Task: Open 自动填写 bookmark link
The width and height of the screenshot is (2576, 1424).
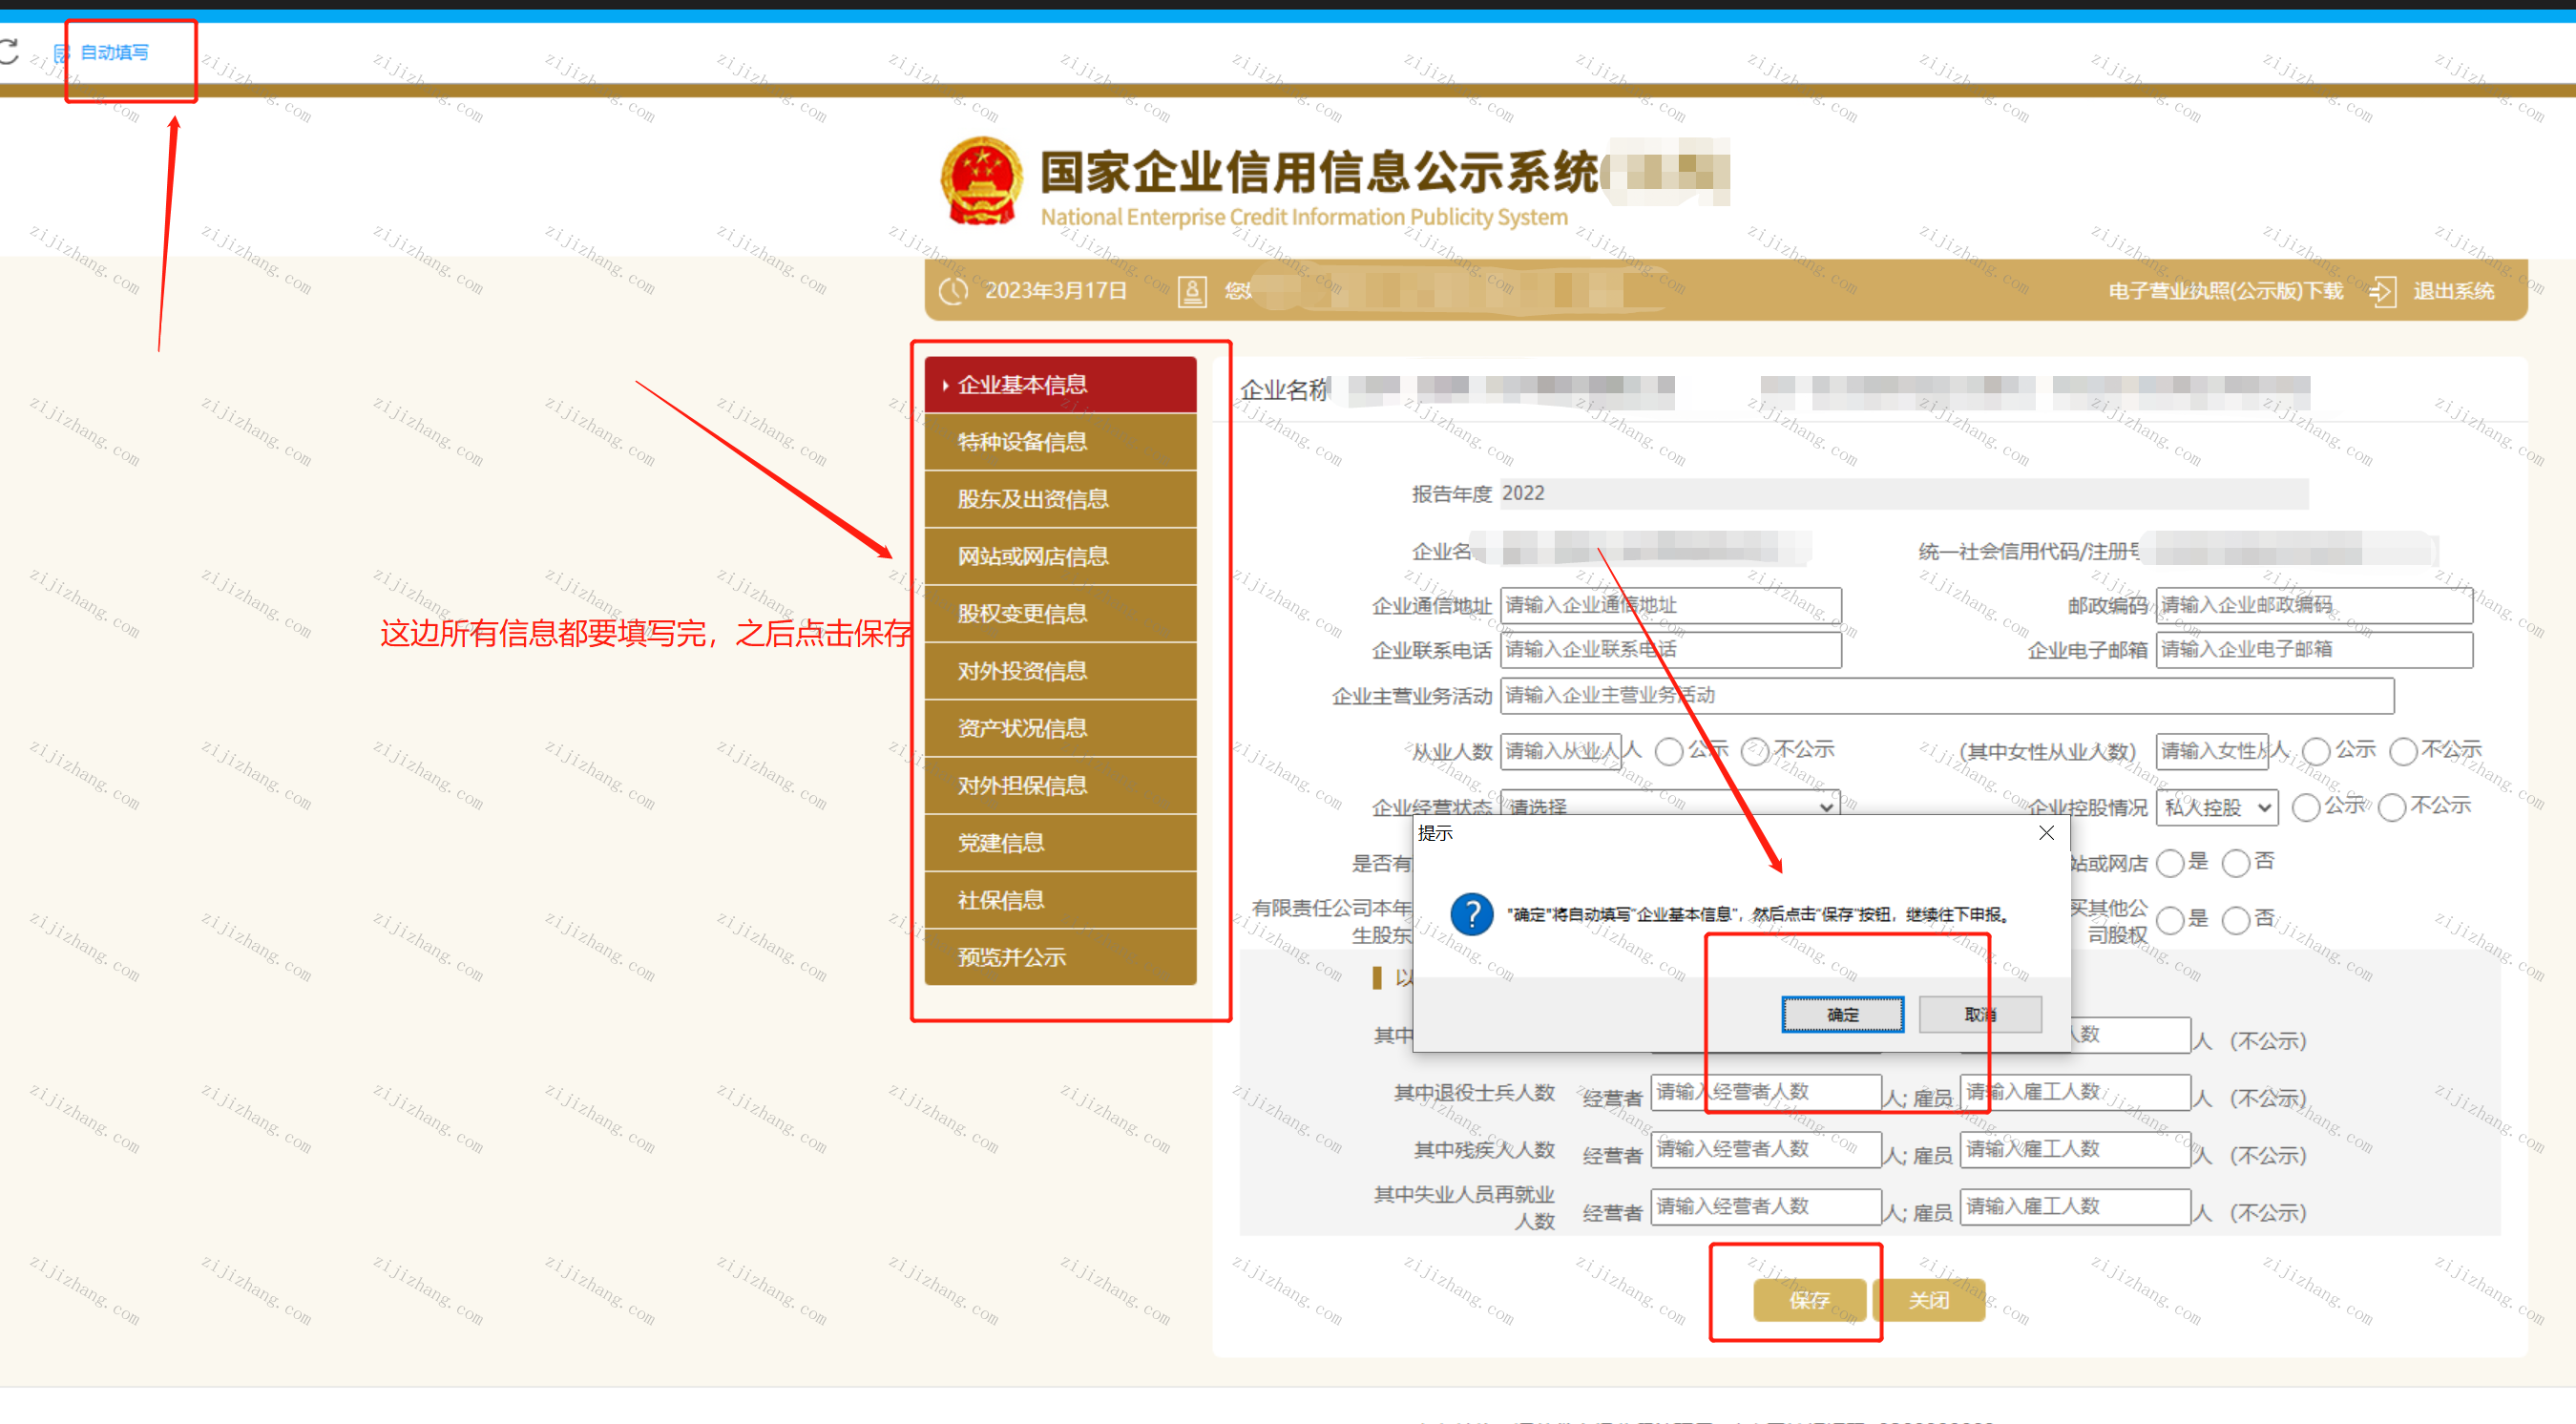Action: click(114, 52)
